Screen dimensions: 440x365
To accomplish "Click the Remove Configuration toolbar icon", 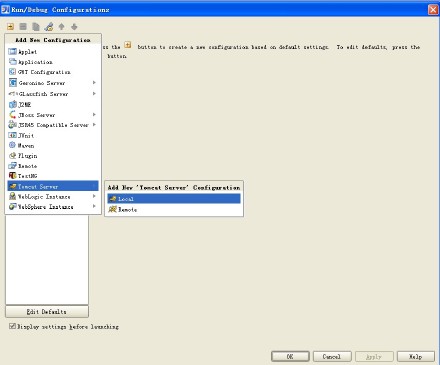I will click(x=23, y=27).
